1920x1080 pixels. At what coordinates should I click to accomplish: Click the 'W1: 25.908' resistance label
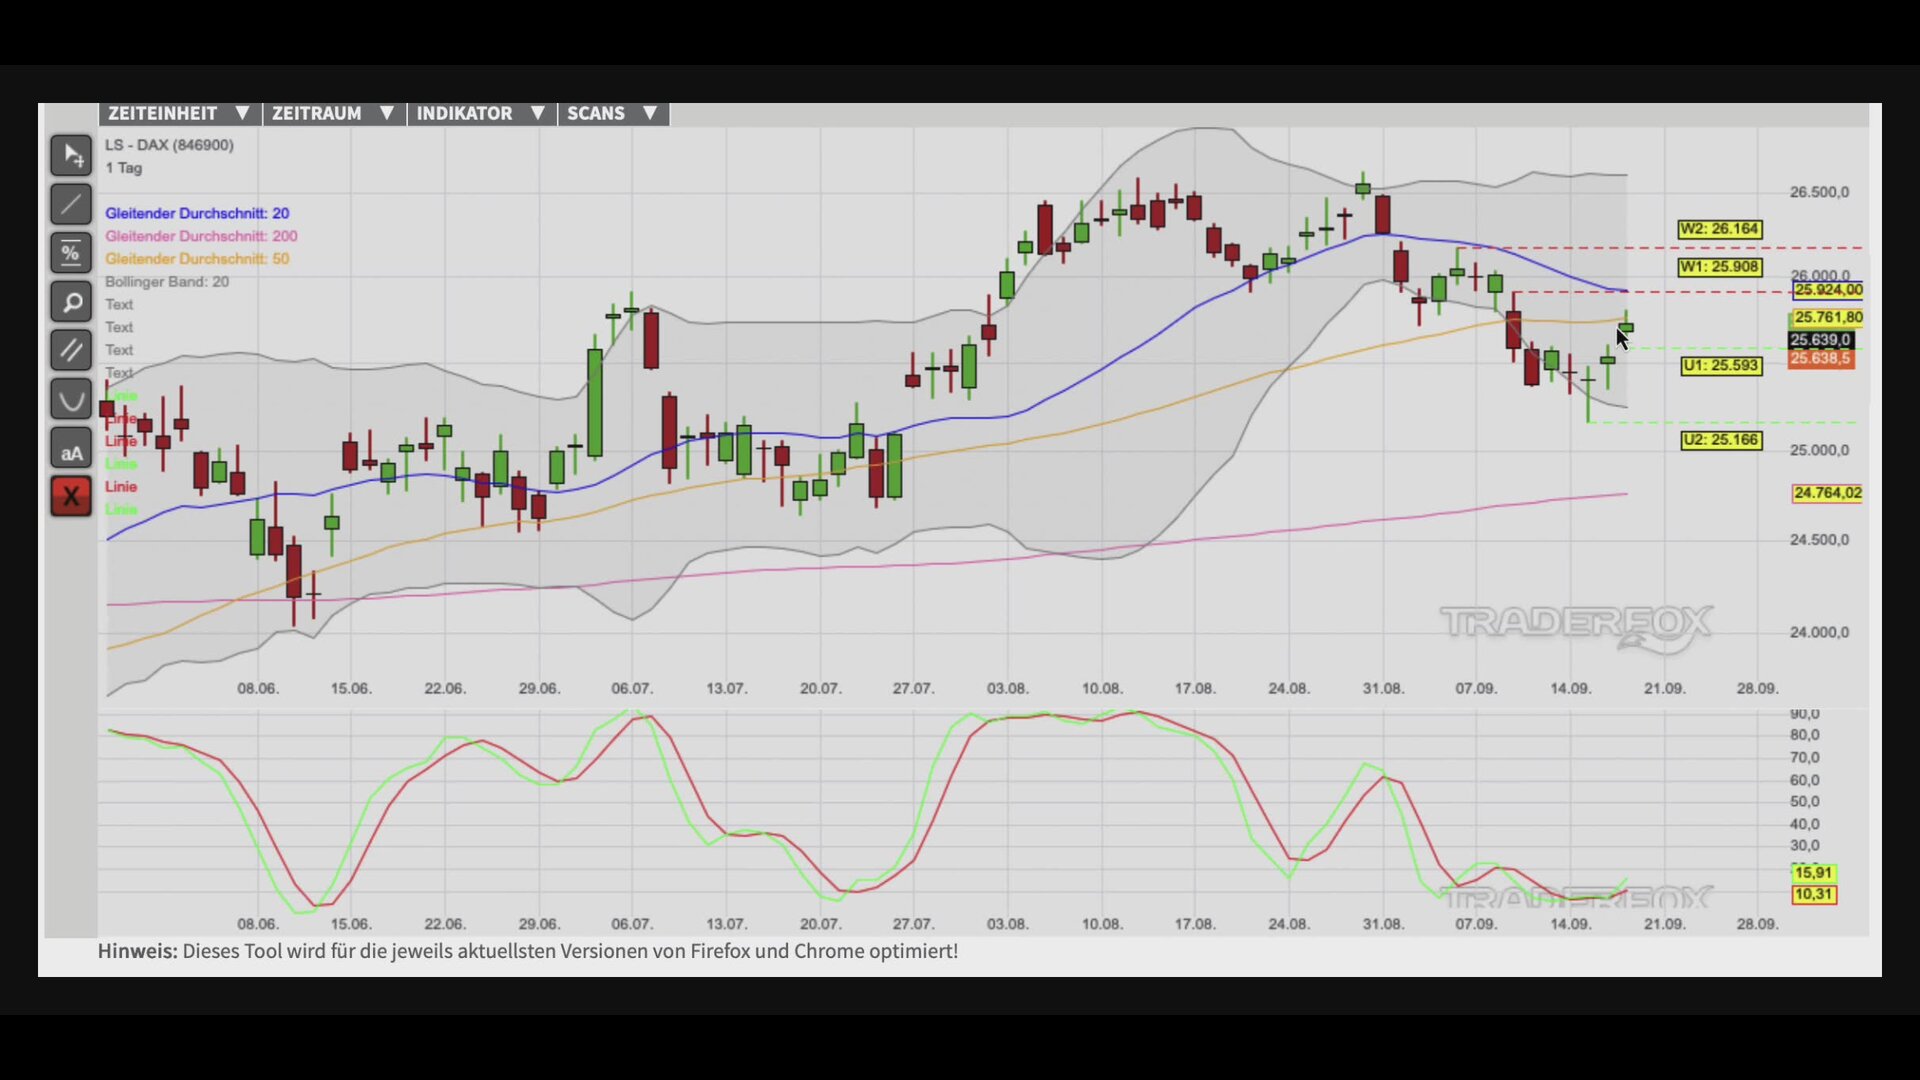click(1720, 267)
